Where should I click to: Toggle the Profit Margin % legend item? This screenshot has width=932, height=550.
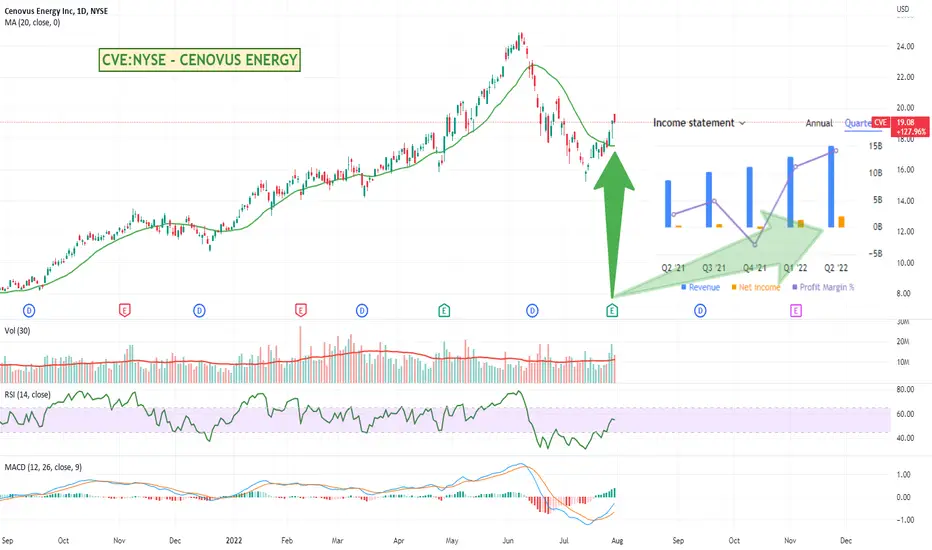tap(823, 287)
